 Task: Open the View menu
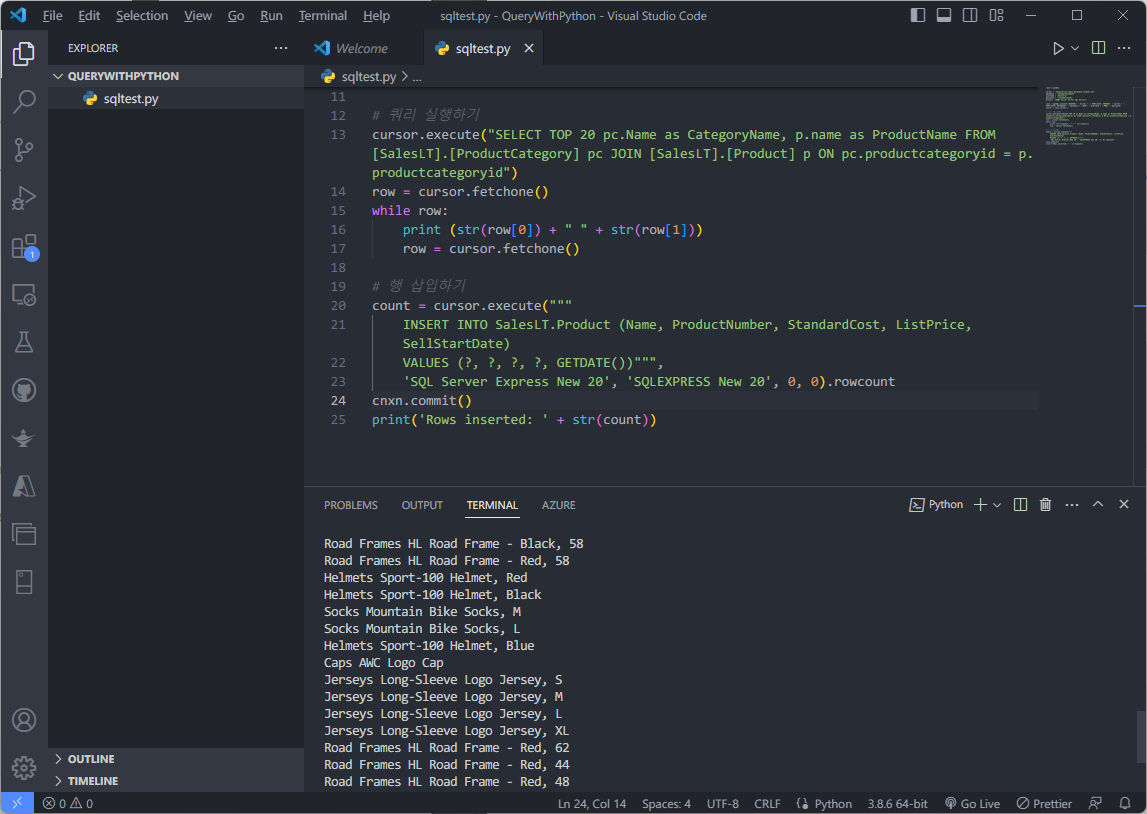tap(198, 15)
